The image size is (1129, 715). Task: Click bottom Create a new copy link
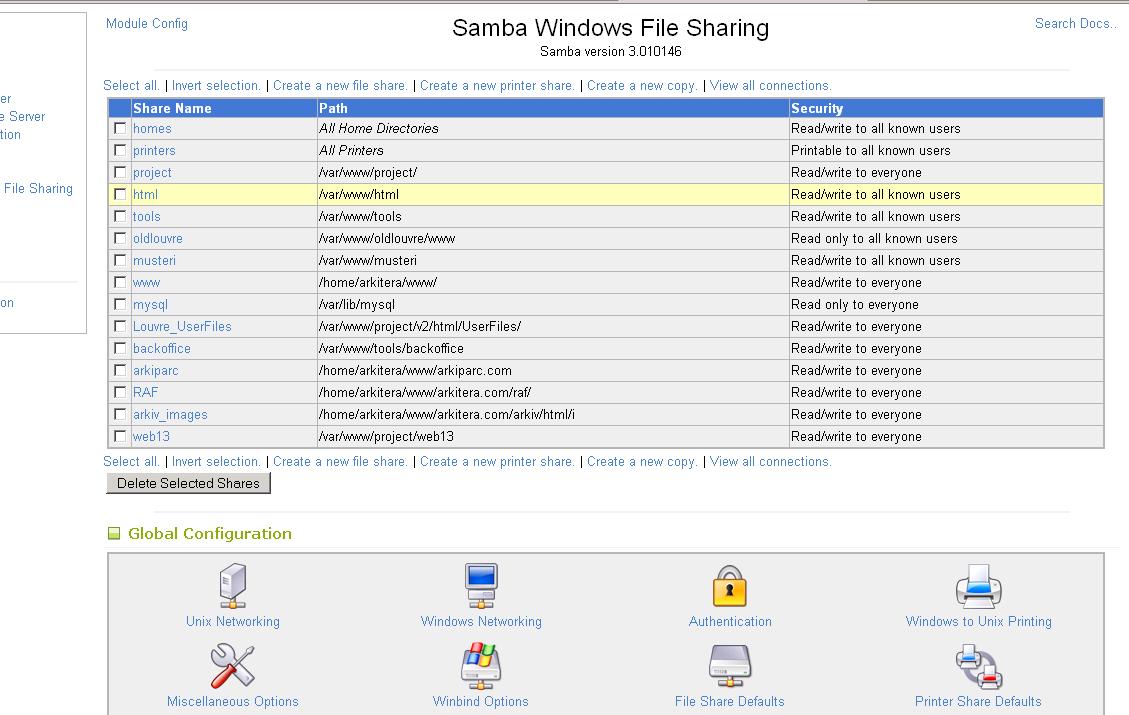coord(642,462)
